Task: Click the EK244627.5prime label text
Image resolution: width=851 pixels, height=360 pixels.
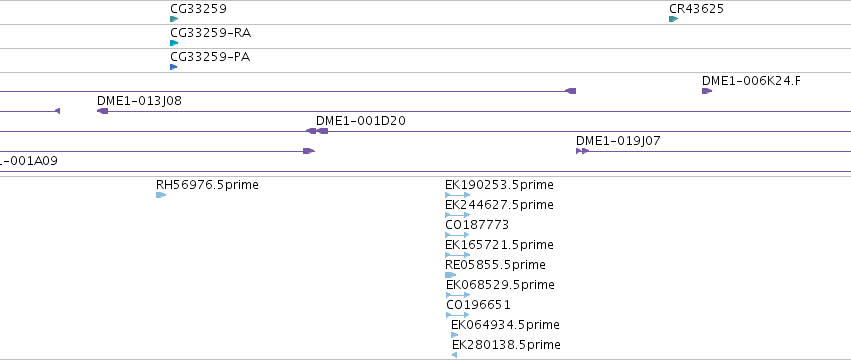Action: click(x=499, y=205)
